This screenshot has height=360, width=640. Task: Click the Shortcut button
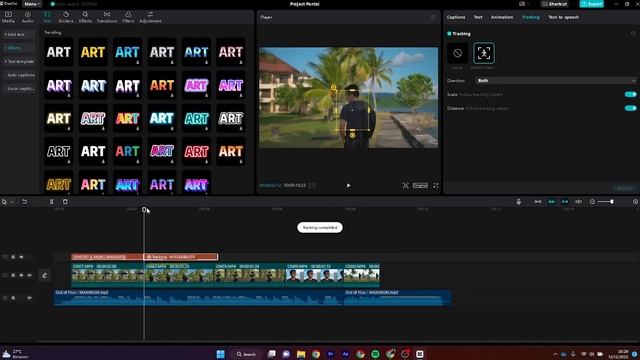coord(555,4)
